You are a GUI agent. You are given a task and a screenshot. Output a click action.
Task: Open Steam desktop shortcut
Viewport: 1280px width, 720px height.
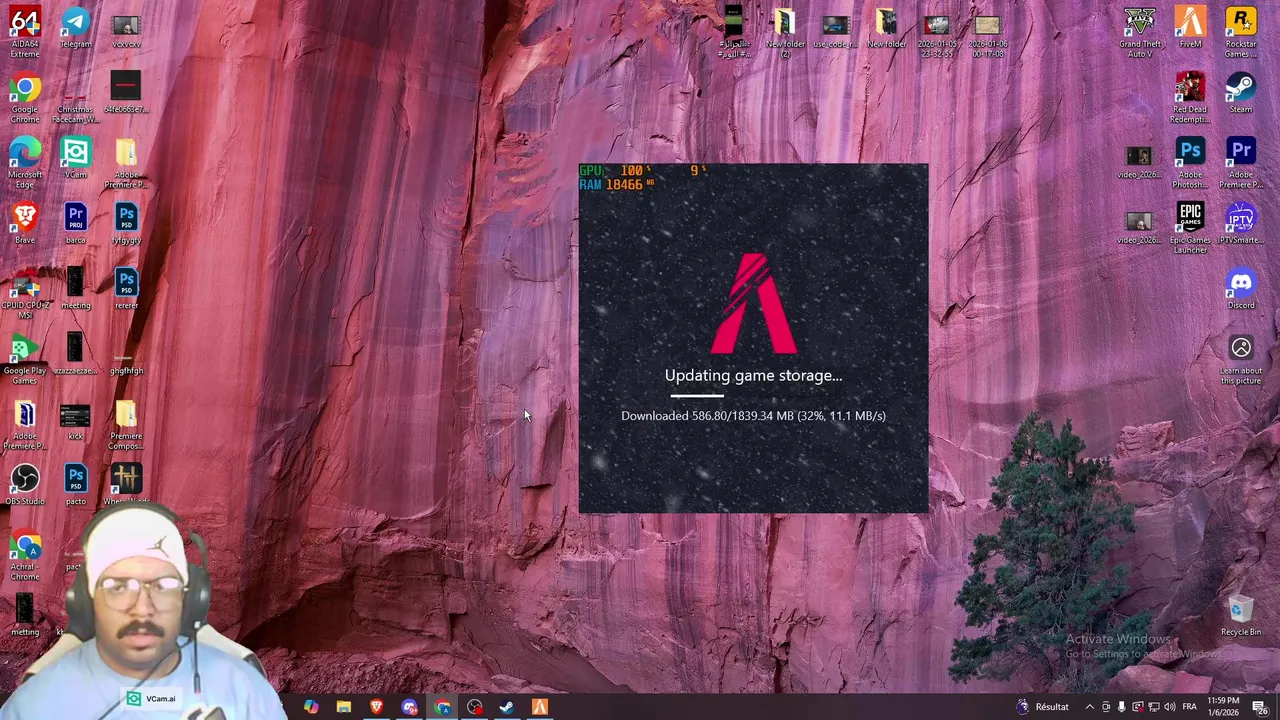pyautogui.click(x=1241, y=93)
